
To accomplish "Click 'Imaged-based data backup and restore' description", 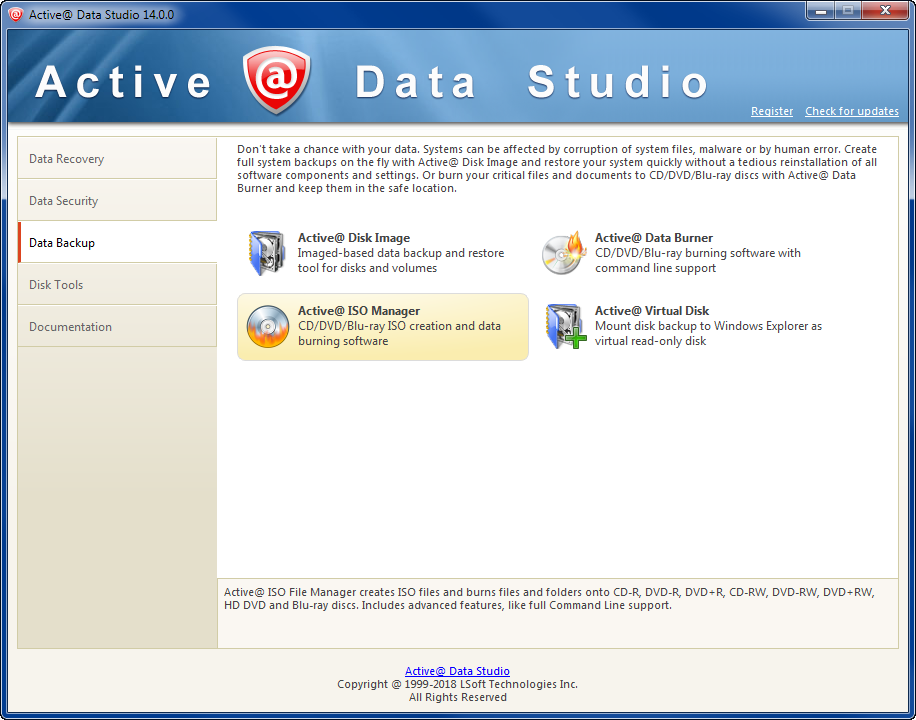I will (401, 253).
